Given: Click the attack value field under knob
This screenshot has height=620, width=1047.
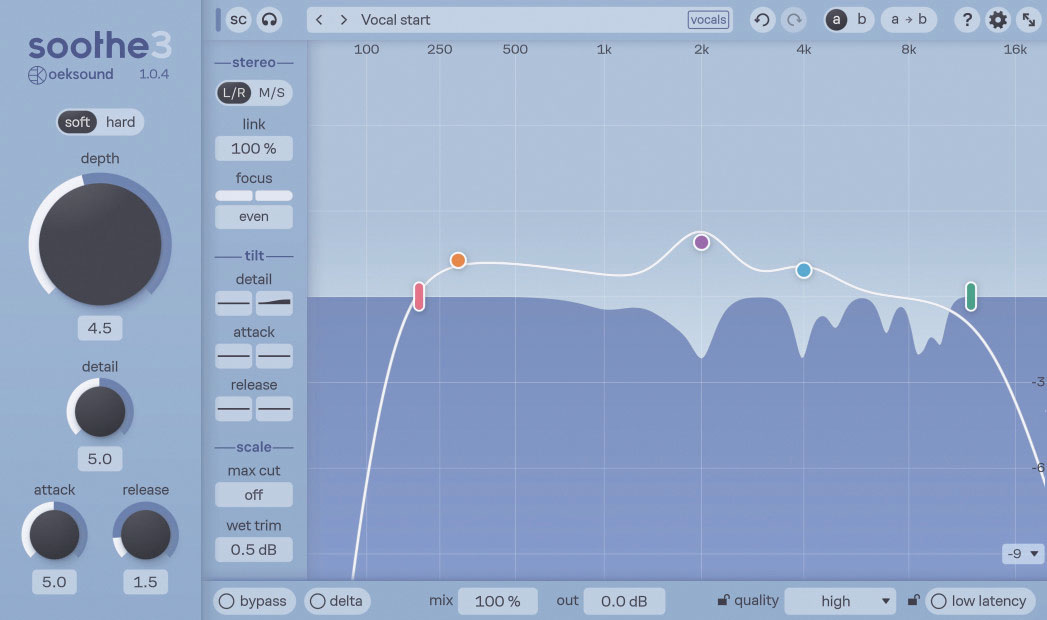Looking at the screenshot, I should [x=54, y=582].
